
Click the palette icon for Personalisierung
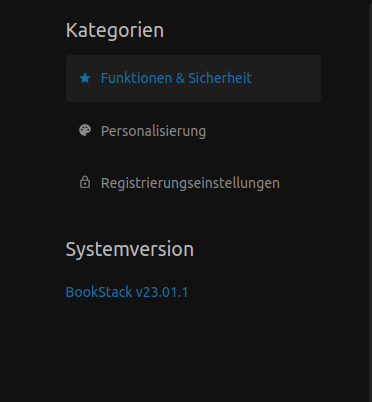point(85,130)
